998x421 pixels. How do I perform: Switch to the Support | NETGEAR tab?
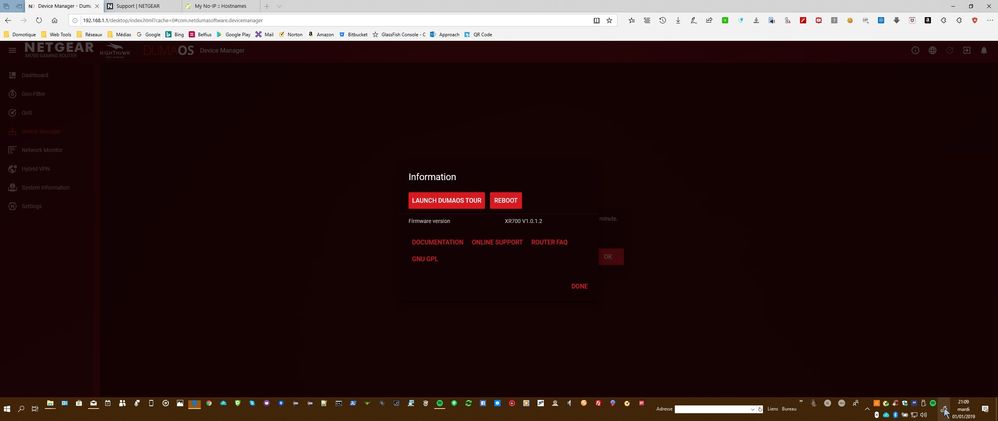tap(141, 6)
